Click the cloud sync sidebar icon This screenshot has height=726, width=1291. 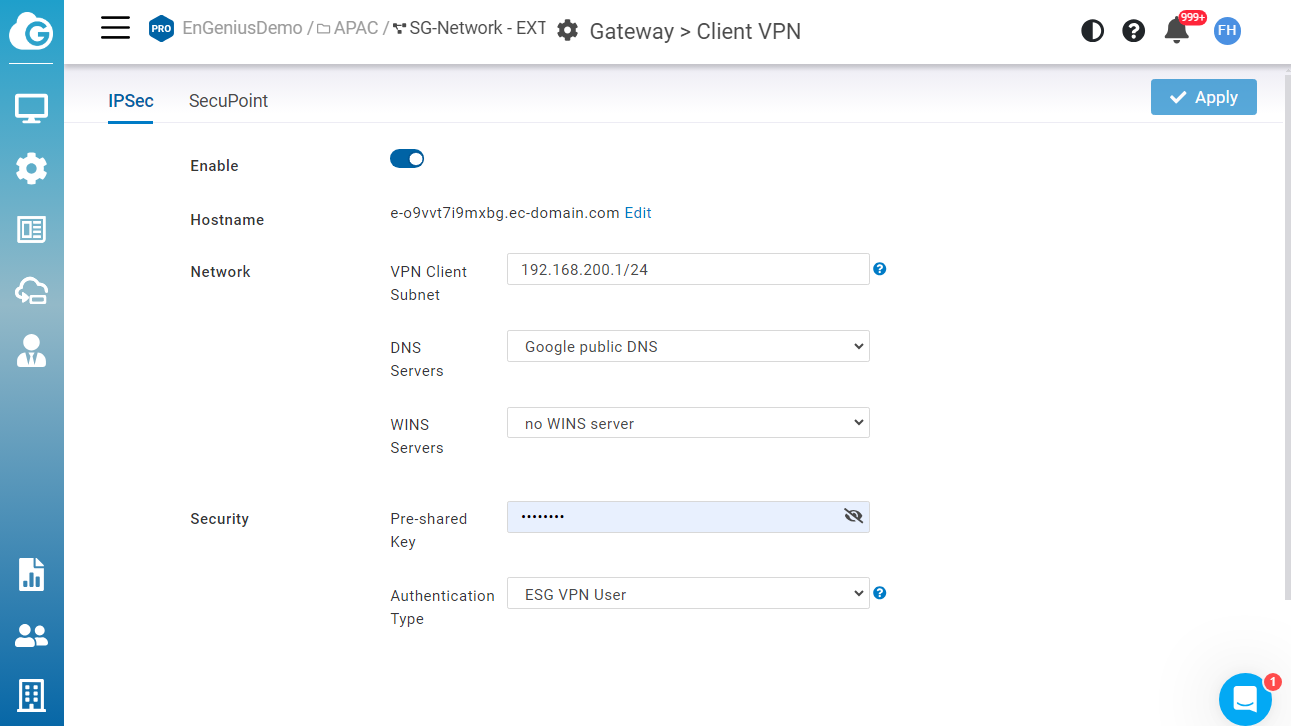click(x=32, y=291)
